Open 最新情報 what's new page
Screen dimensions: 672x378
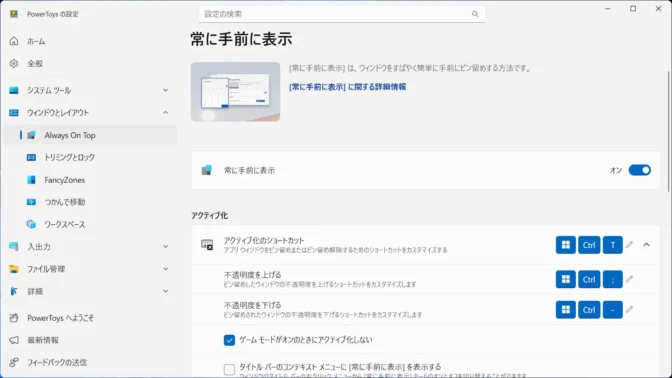pos(90,340)
